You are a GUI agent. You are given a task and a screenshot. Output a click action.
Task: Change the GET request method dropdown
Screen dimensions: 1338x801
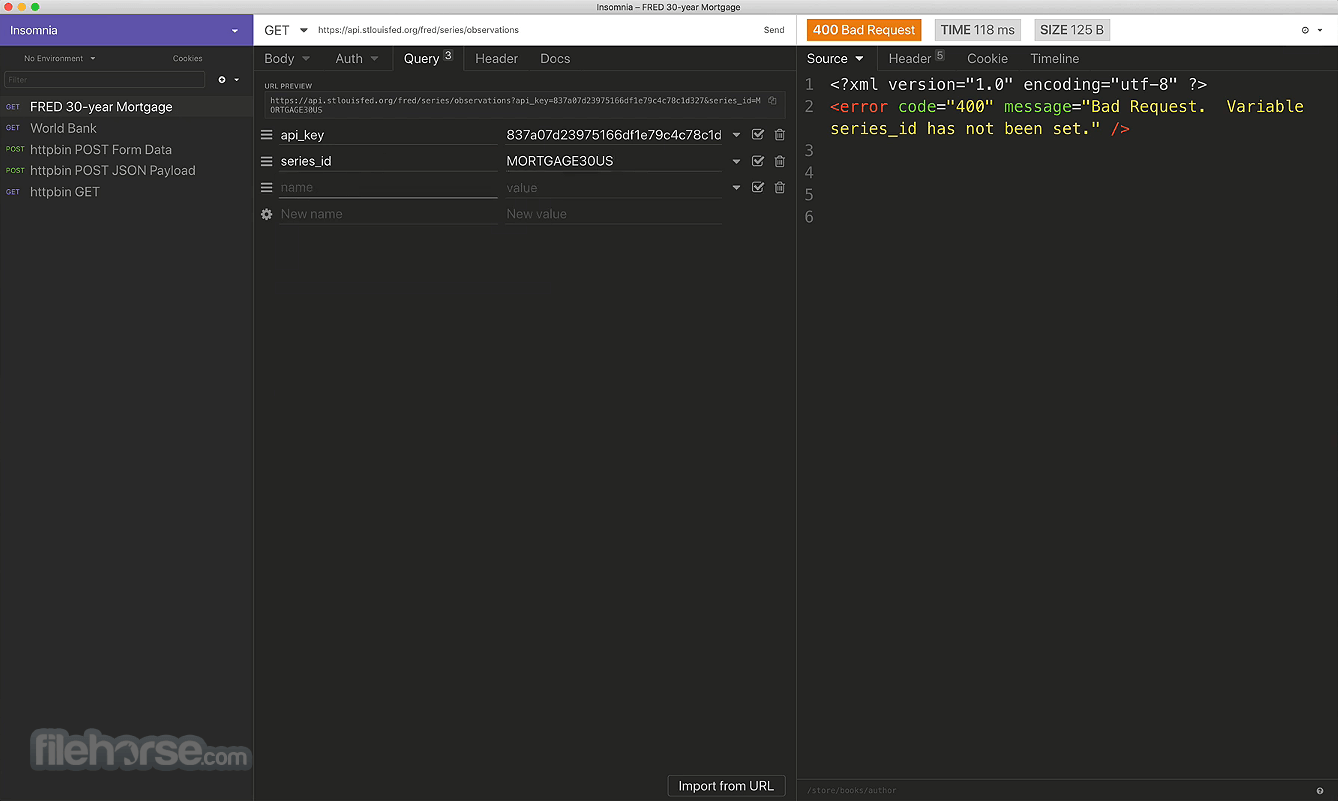pos(285,30)
